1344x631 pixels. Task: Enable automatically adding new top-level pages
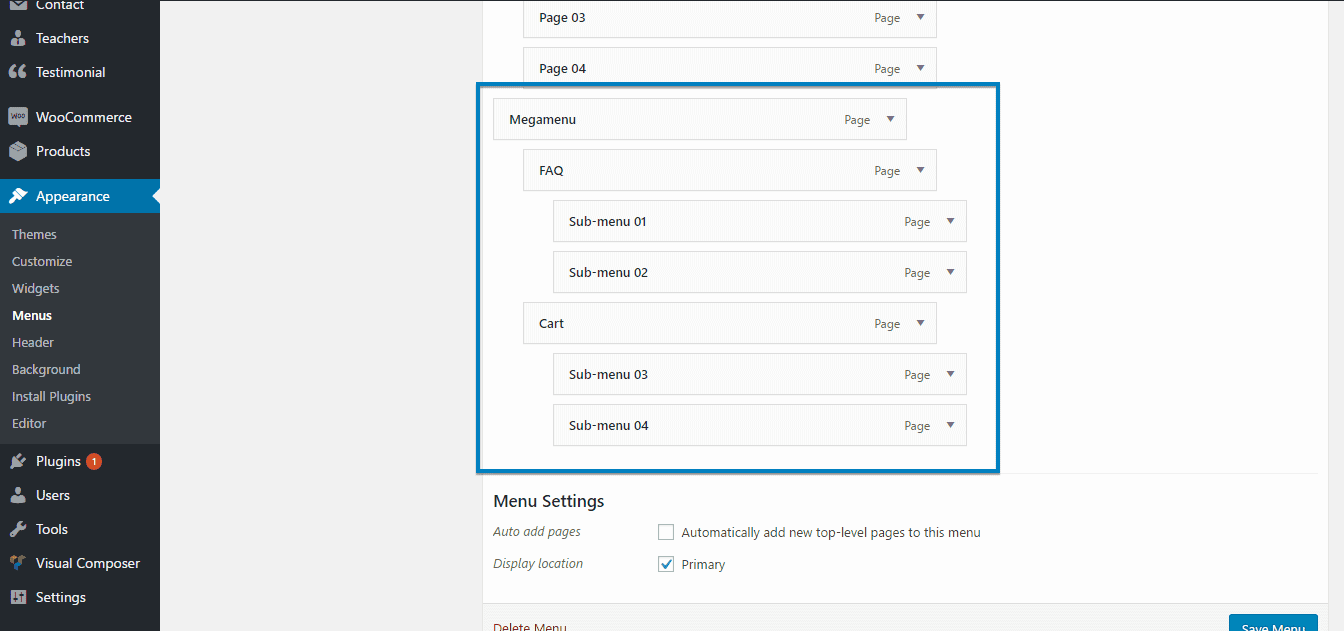(666, 532)
